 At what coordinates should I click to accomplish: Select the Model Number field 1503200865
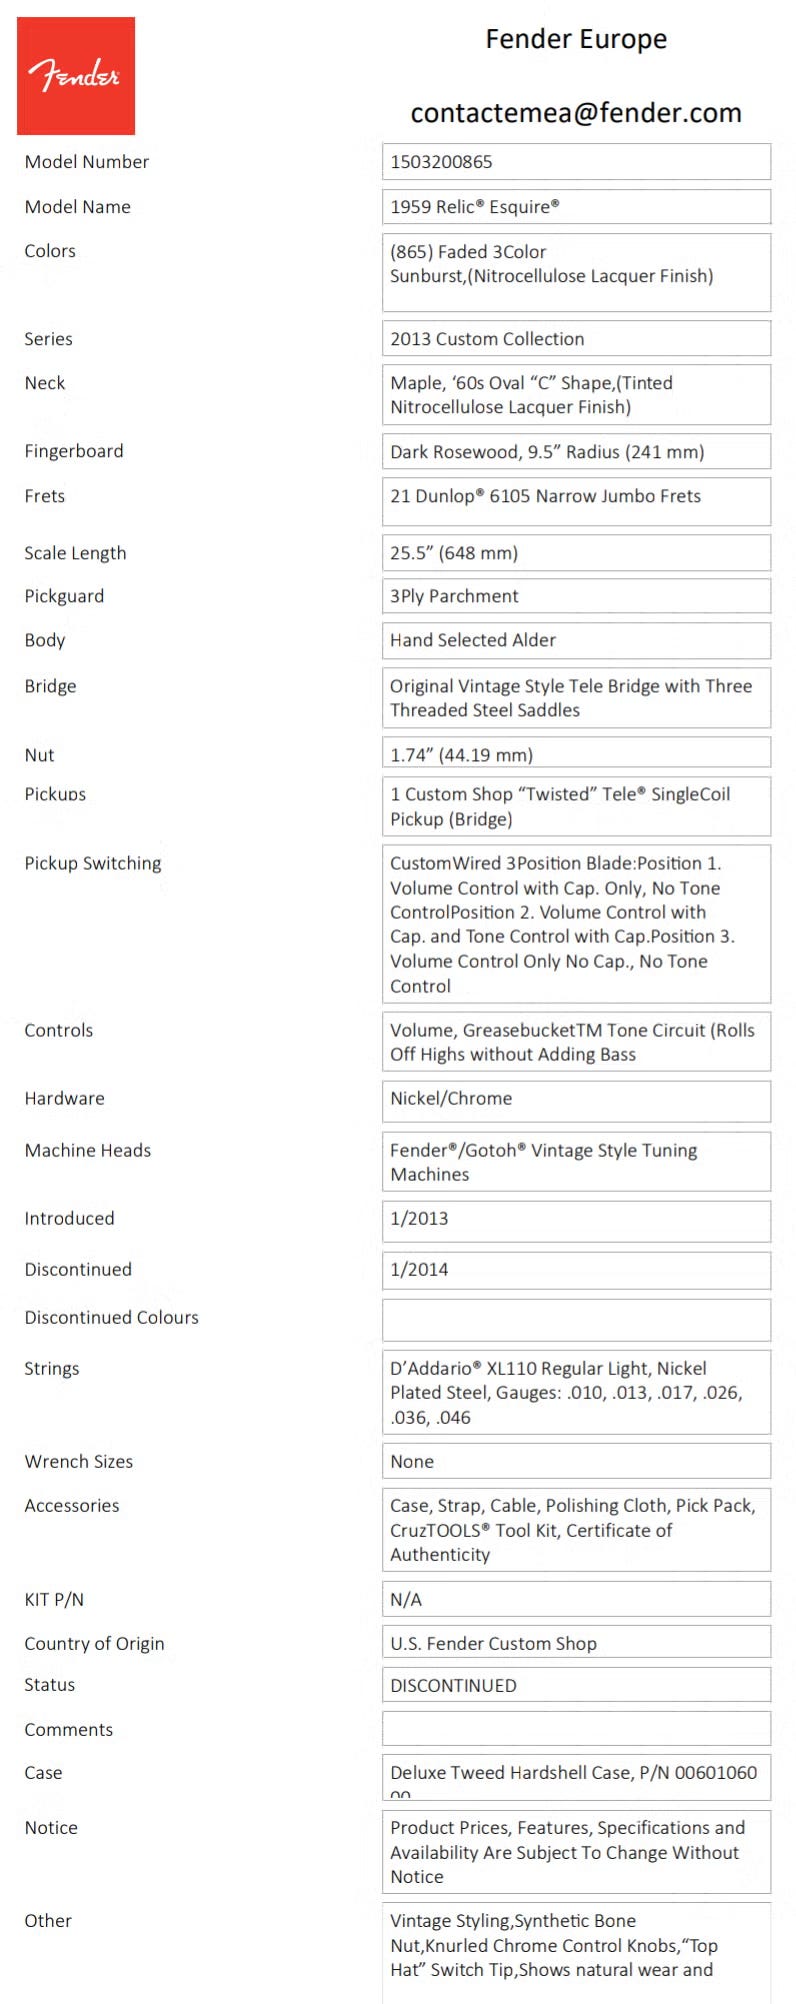coord(576,162)
